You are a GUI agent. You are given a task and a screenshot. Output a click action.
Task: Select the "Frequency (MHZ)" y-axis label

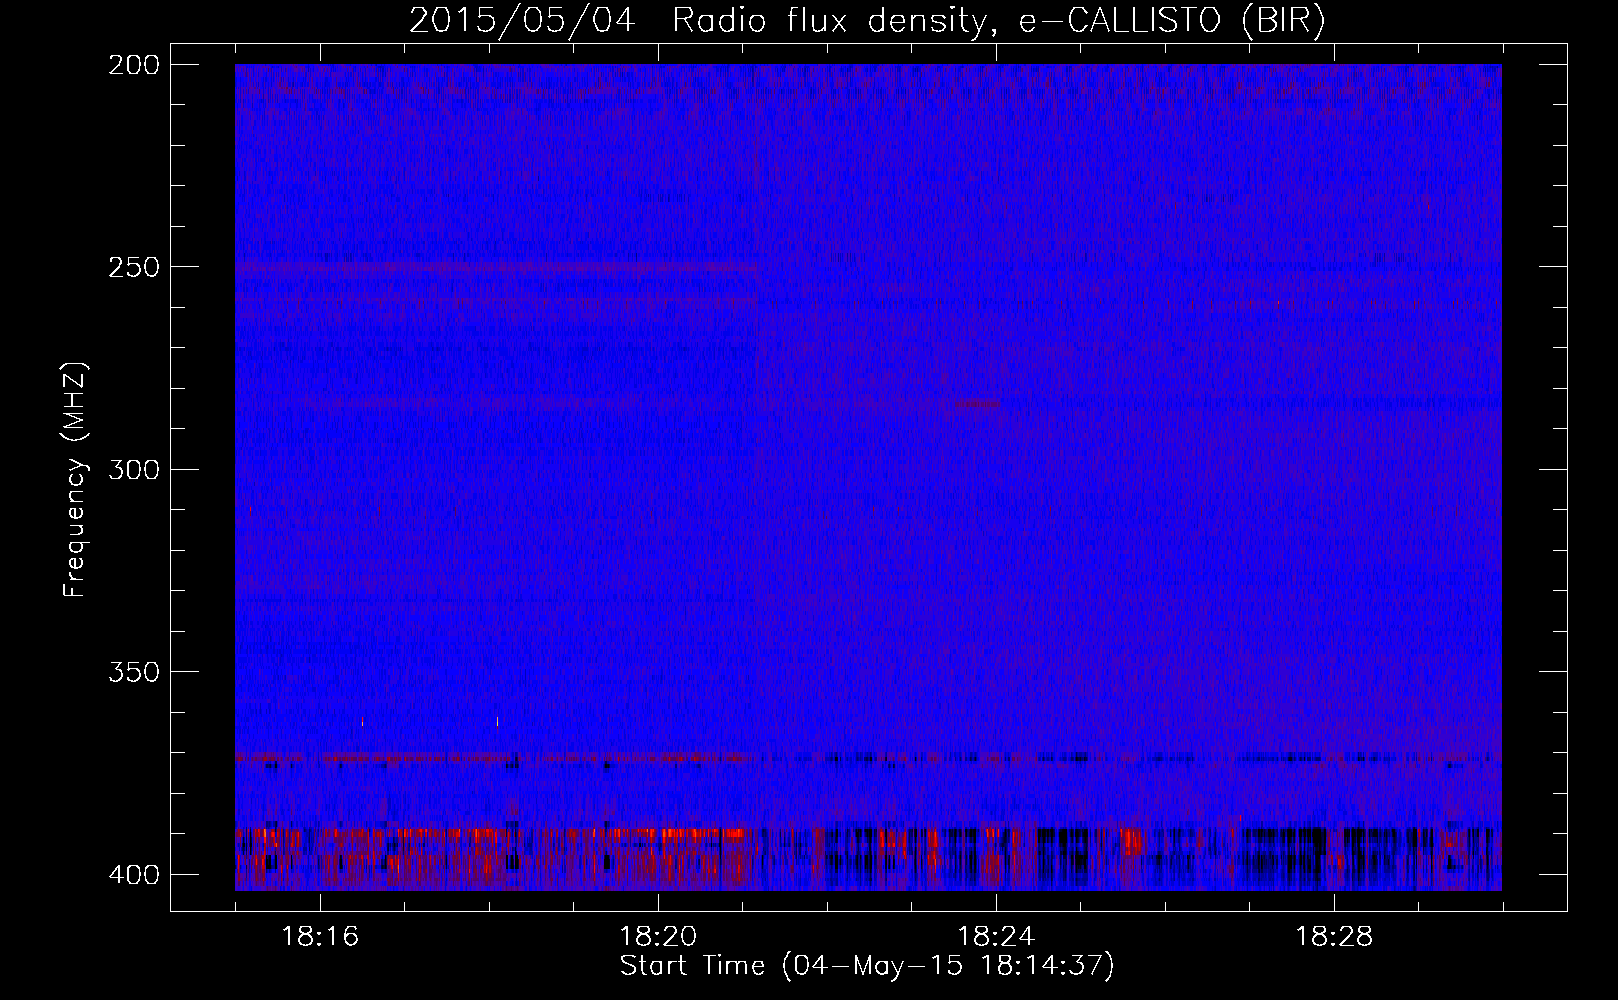(75, 480)
